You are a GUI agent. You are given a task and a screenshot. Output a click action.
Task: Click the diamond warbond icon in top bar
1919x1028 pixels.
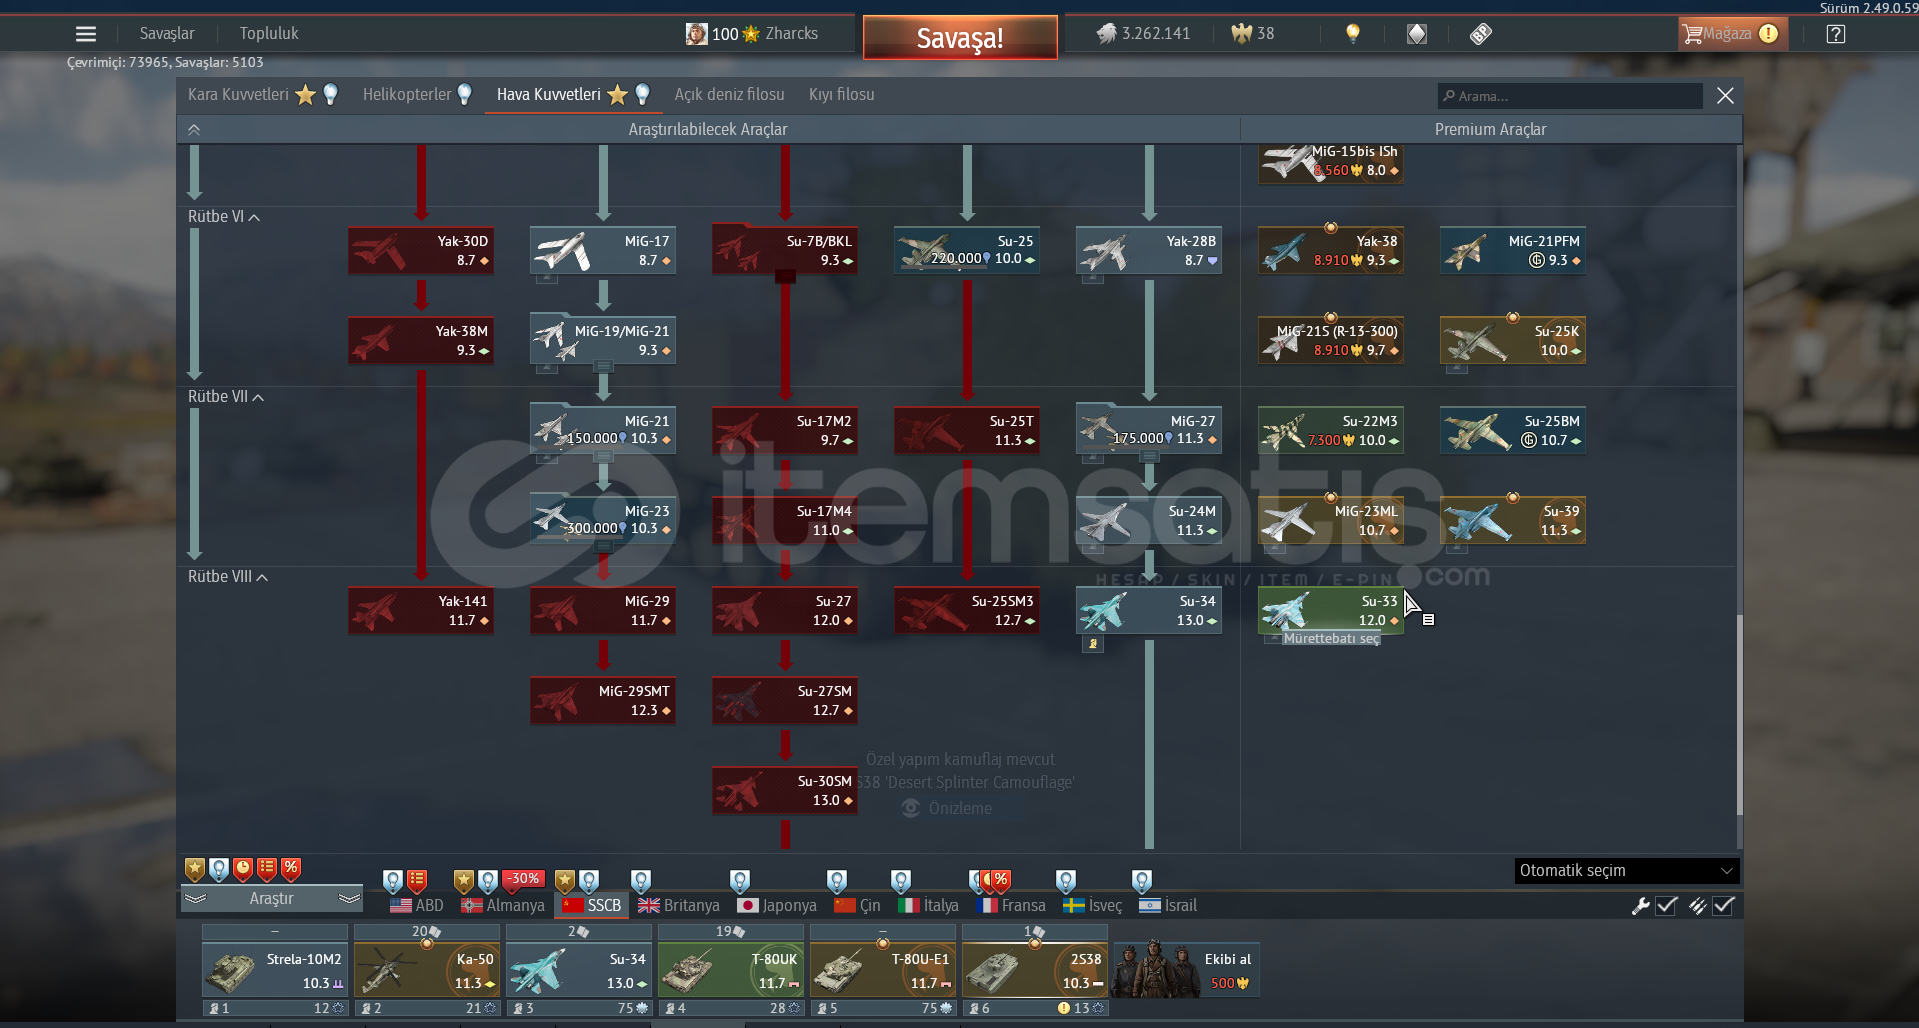1417,34
